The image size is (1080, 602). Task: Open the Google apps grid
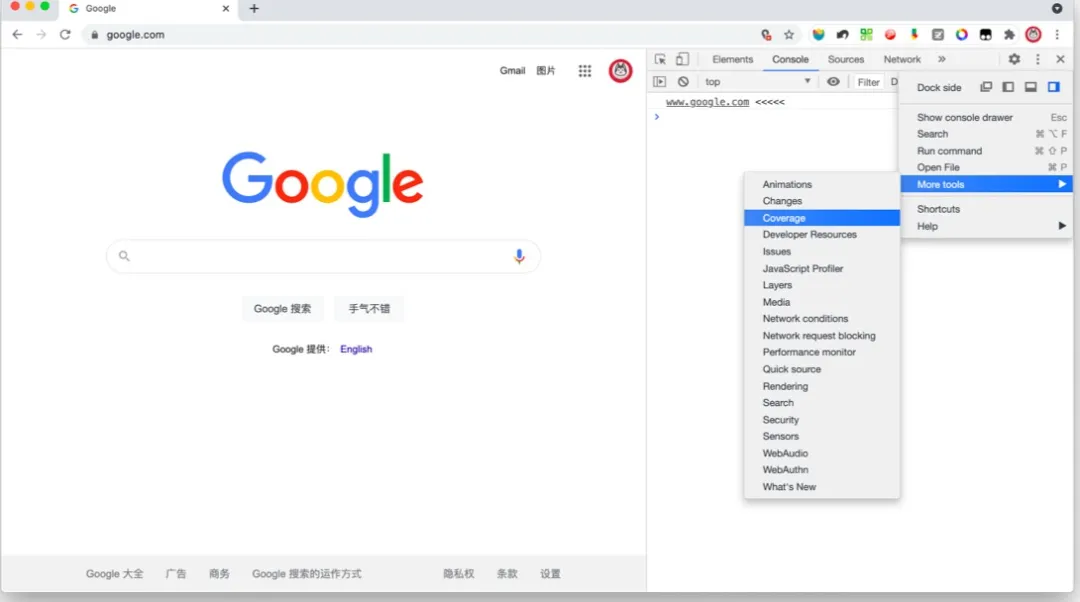point(585,70)
